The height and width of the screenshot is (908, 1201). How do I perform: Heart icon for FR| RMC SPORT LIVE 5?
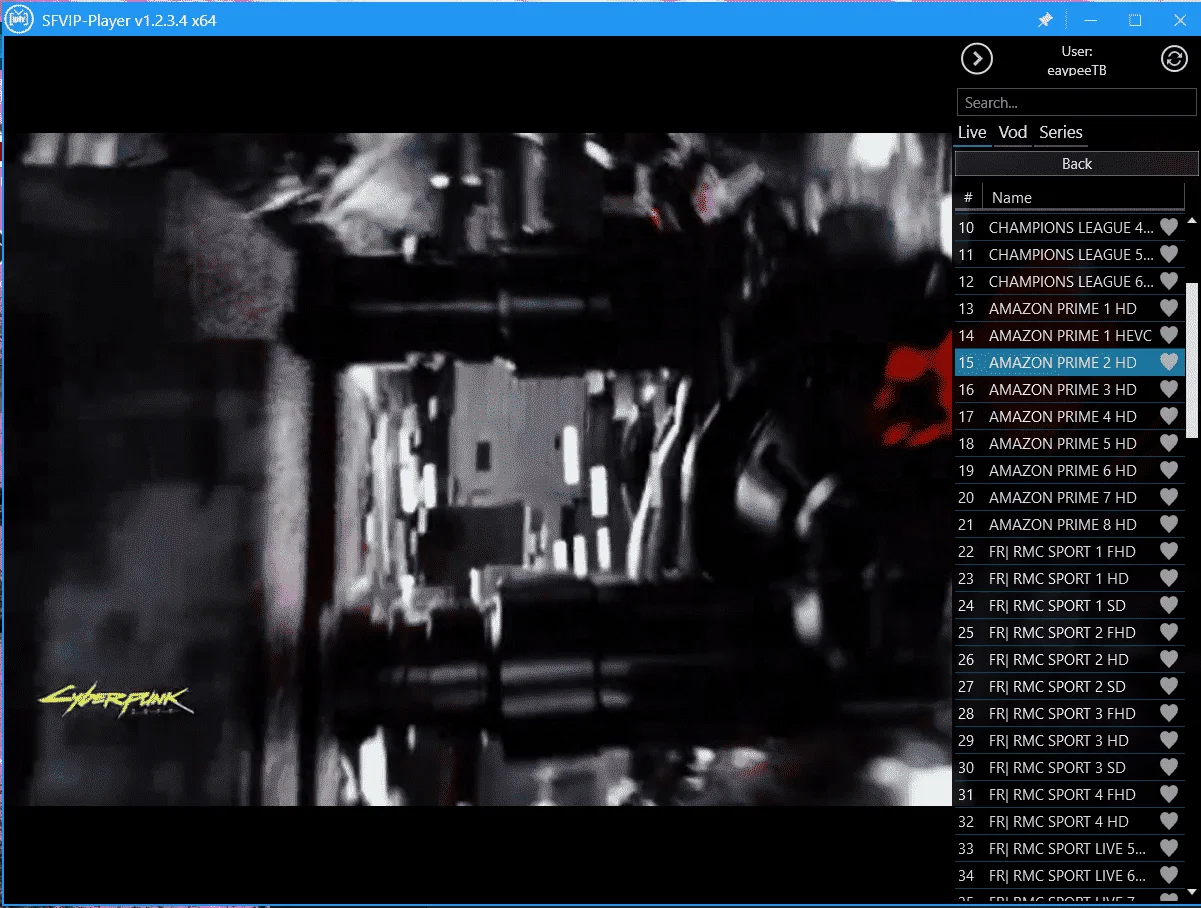coord(1168,848)
